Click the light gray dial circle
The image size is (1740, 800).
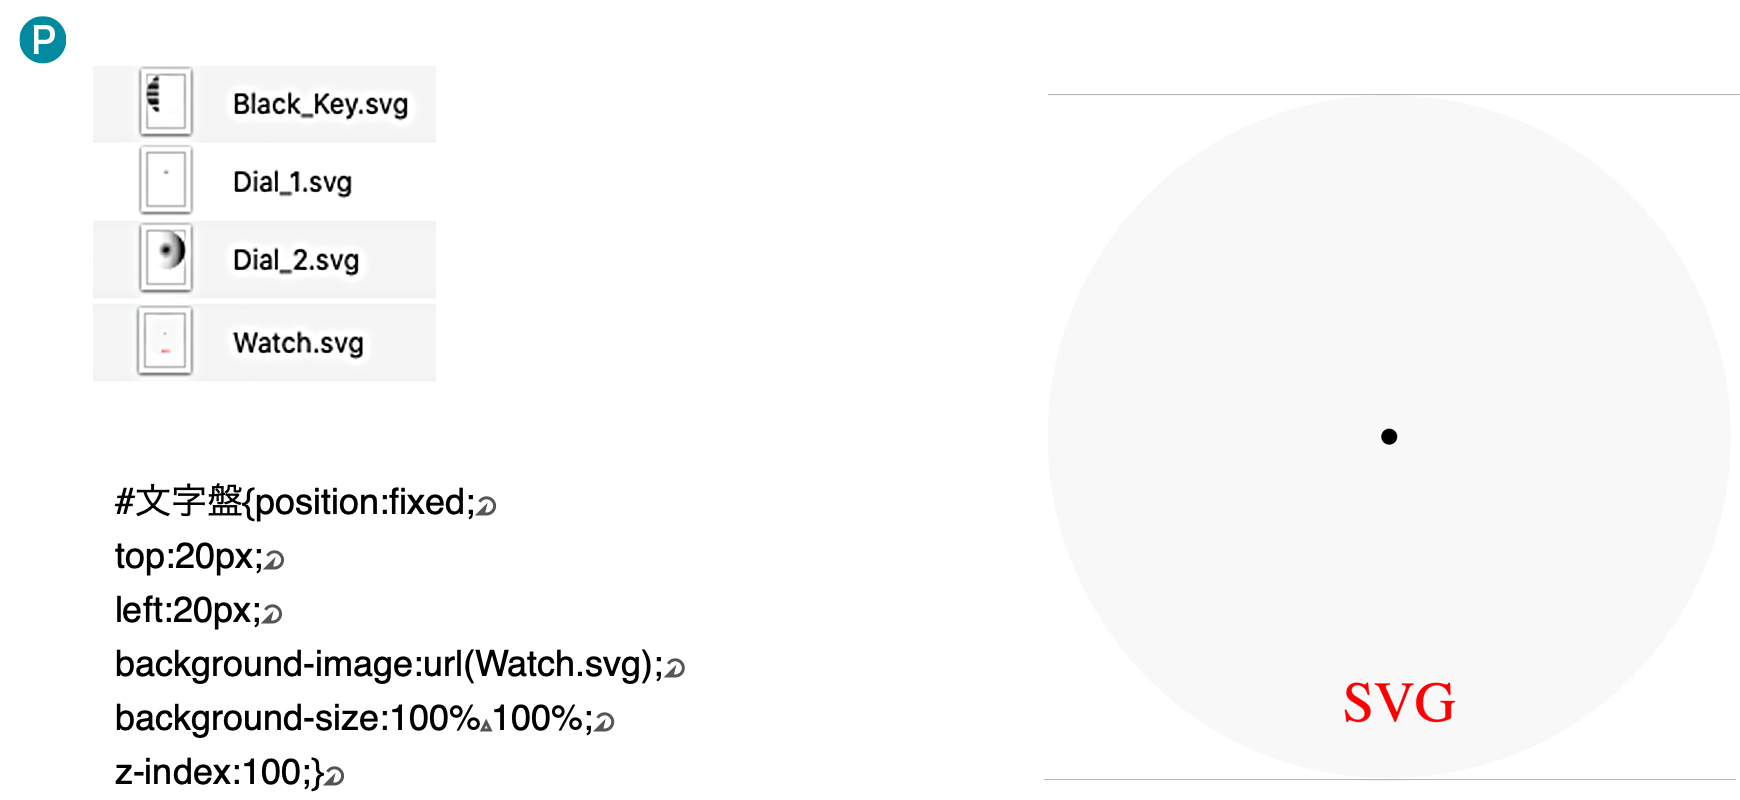coord(1389,437)
